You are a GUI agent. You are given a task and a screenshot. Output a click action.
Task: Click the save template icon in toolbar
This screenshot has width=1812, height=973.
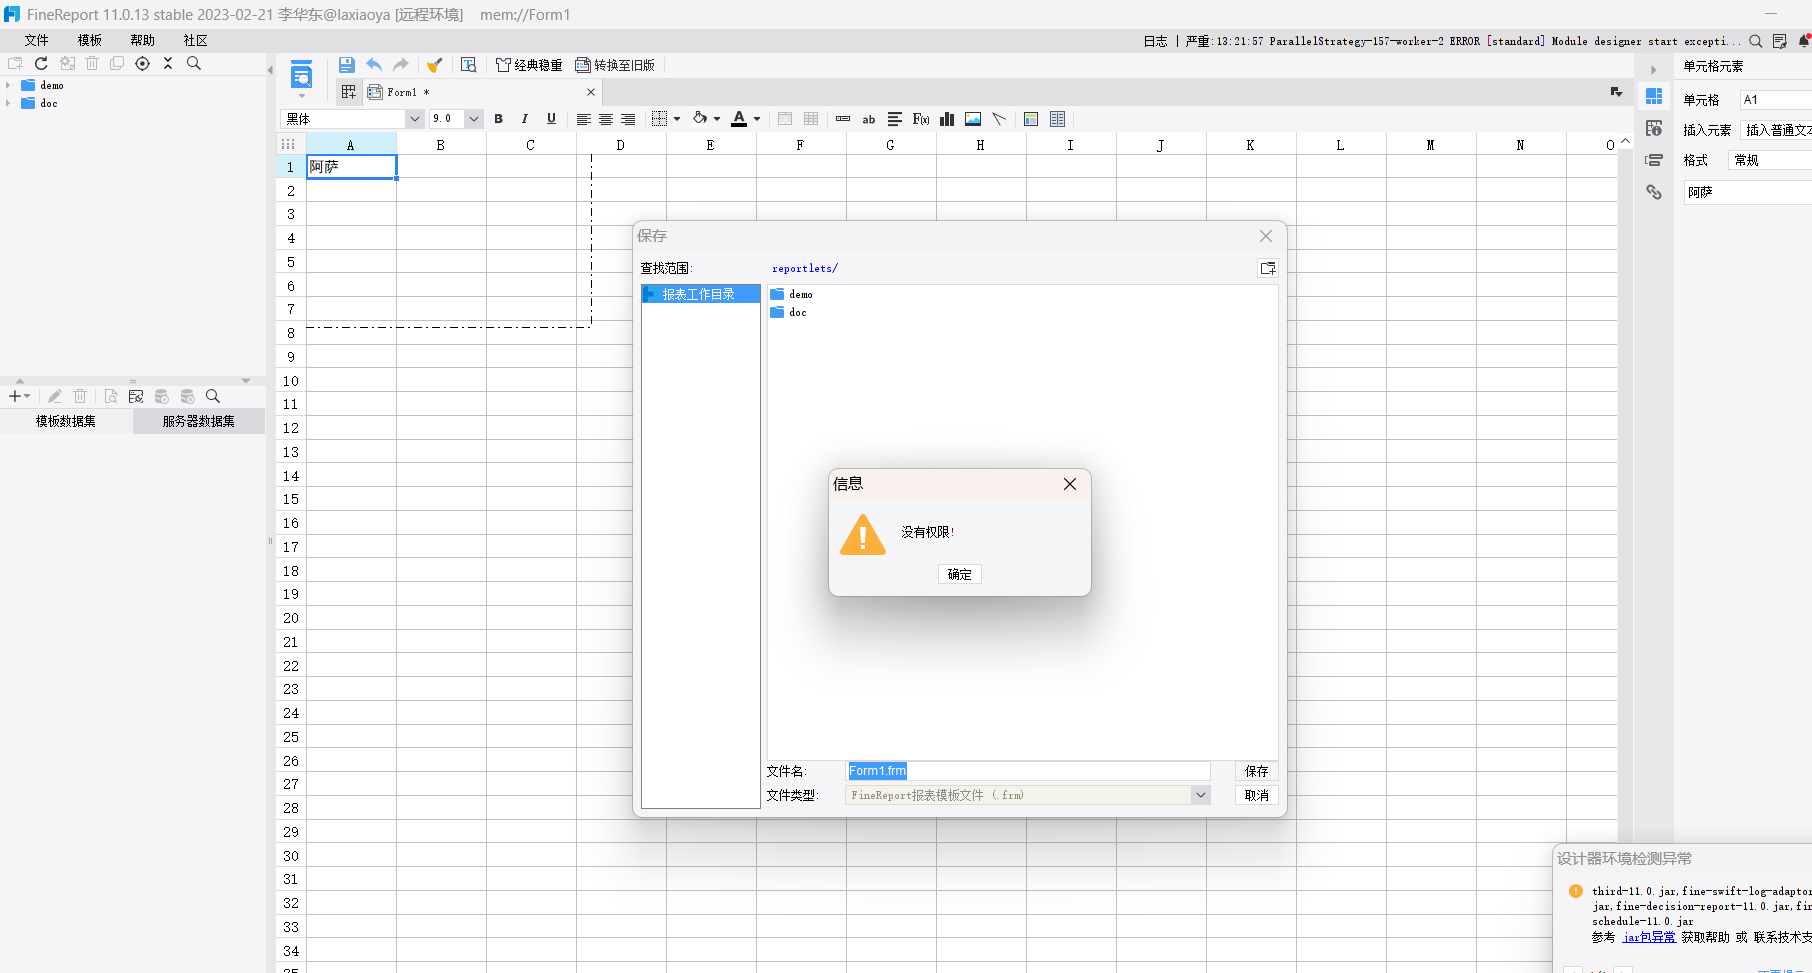click(346, 65)
